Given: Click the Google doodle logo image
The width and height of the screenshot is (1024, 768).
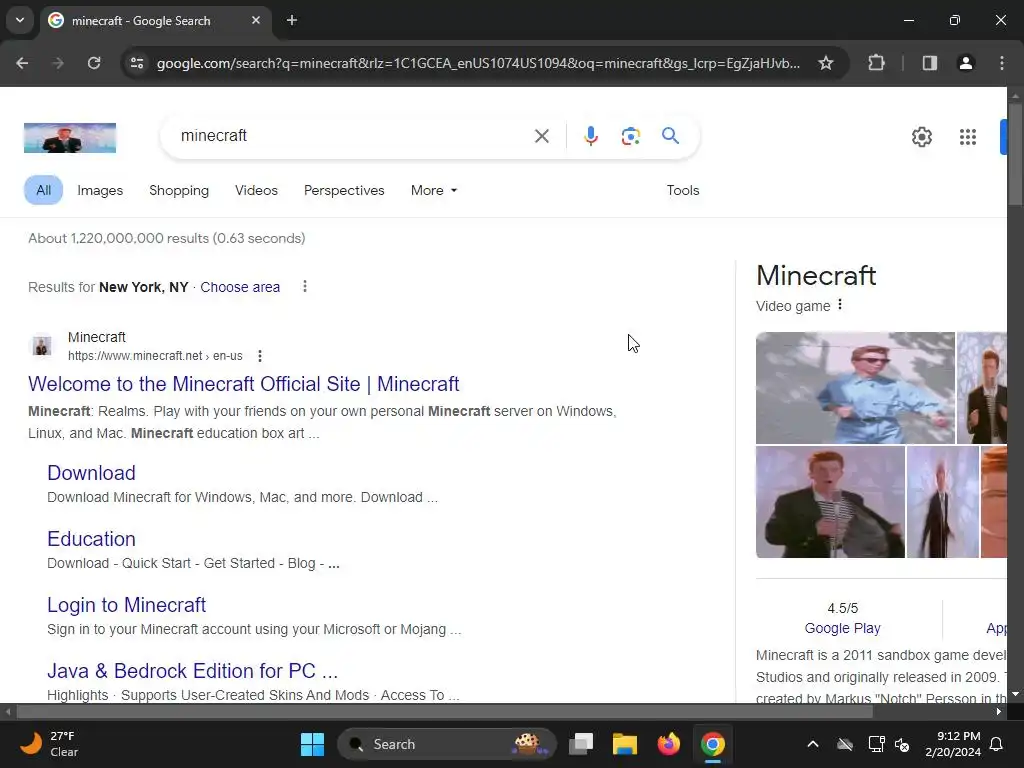Looking at the screenshot, I should click(70, 138).
